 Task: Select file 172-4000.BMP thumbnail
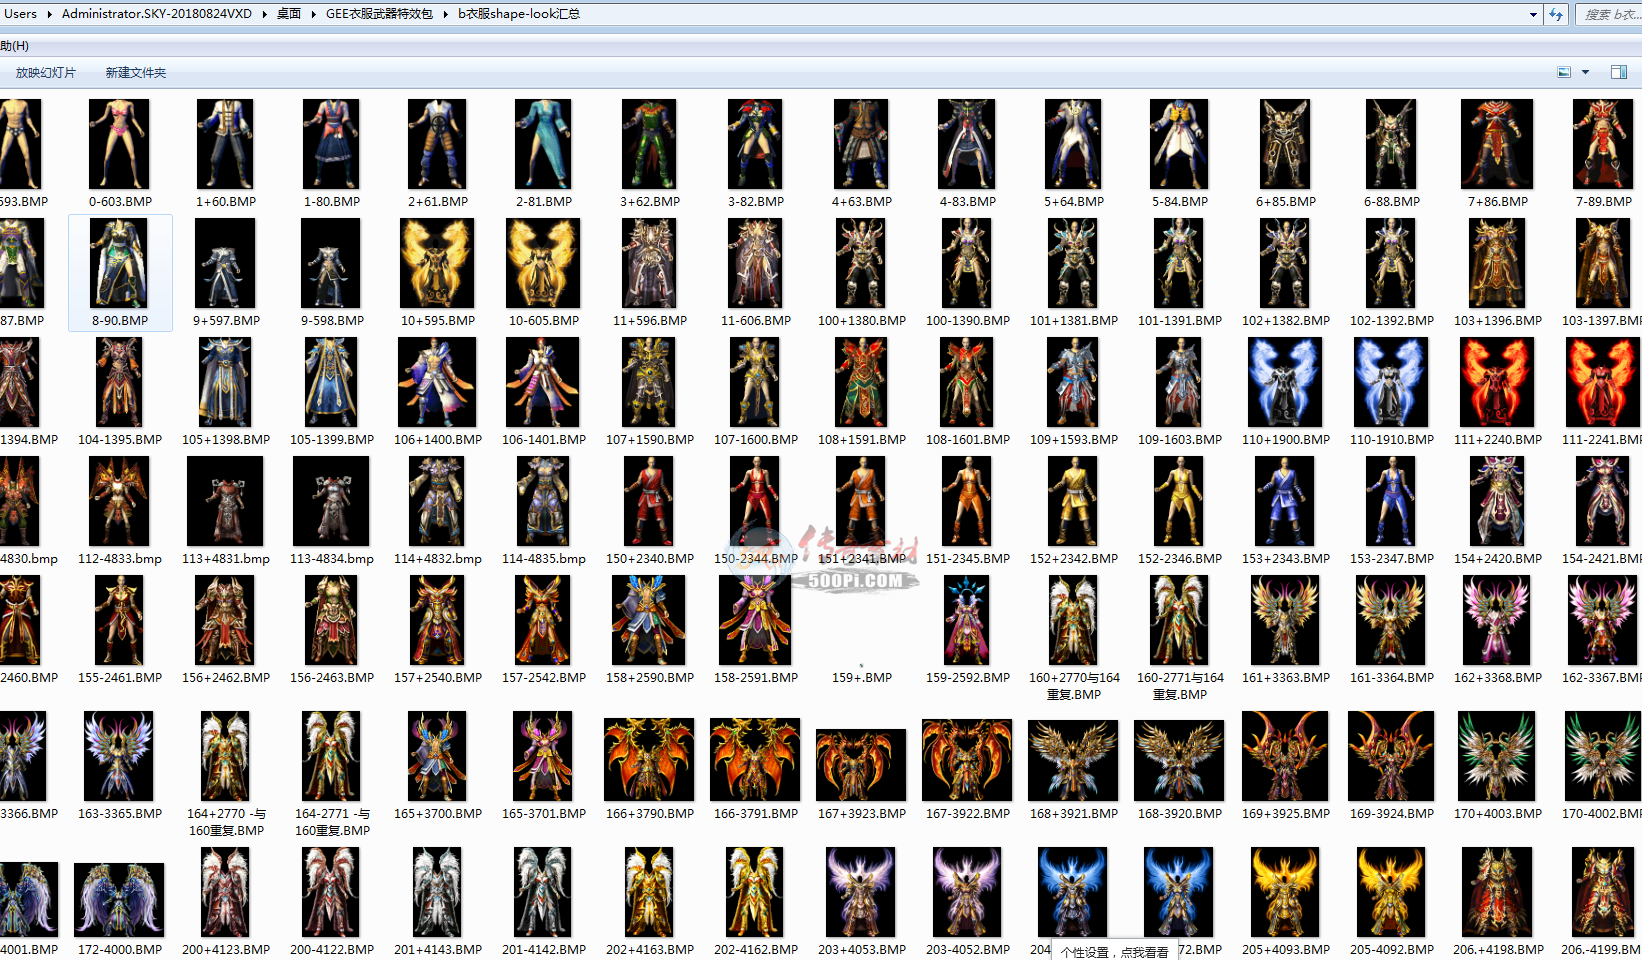point(119,899)
